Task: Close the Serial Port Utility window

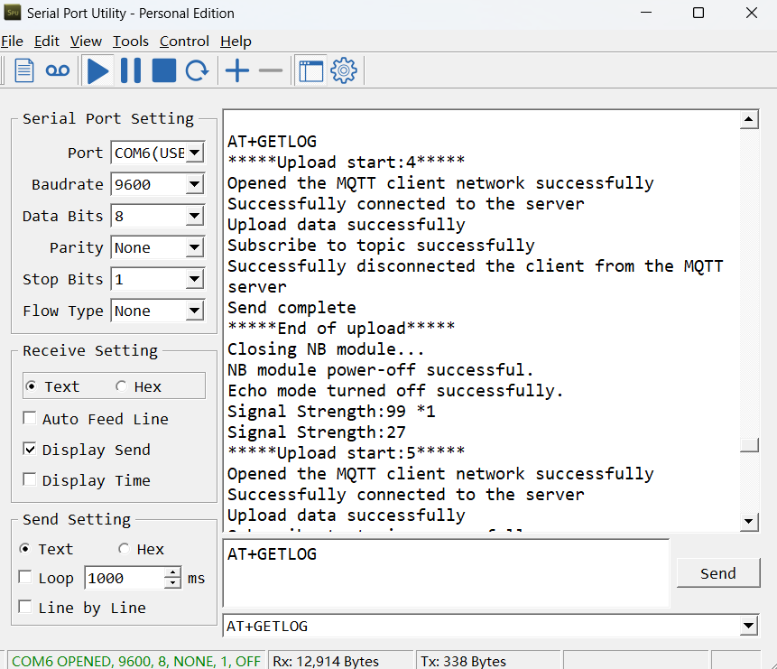Action: [x=752, y=12]
